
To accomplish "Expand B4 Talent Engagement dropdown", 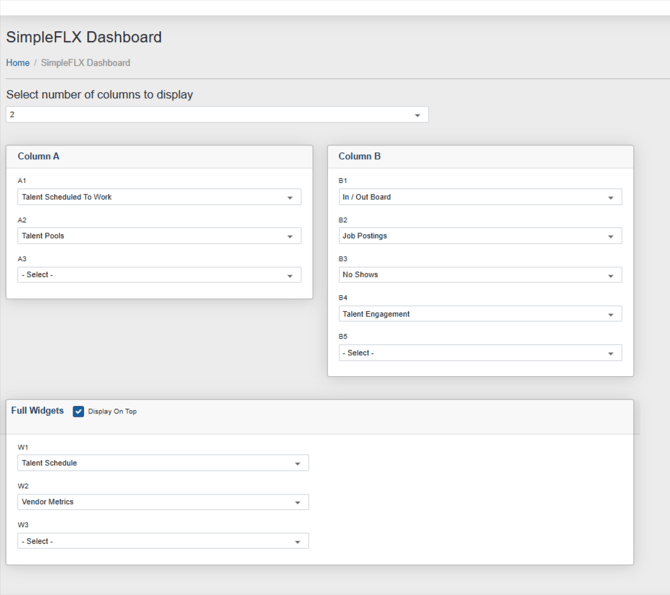I will coord(480,314).
